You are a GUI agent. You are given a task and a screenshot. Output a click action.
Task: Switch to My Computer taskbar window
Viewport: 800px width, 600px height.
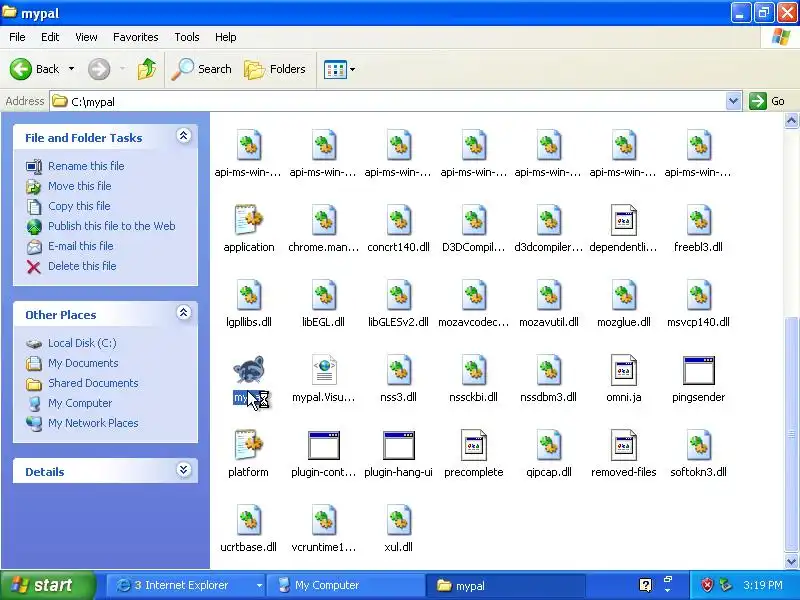click(x=345, y=585)
